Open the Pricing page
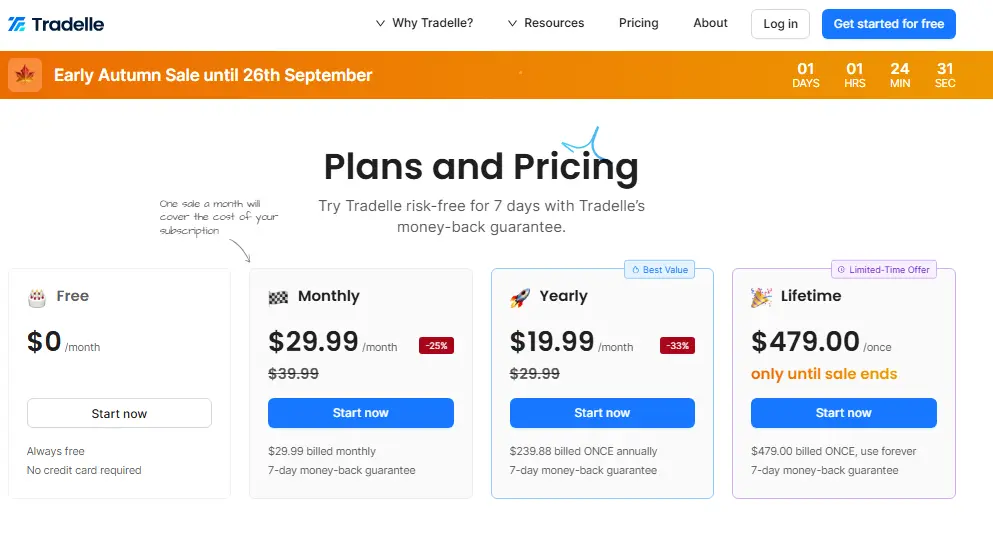This screenshot has height=541, width=993. point(638,23)
